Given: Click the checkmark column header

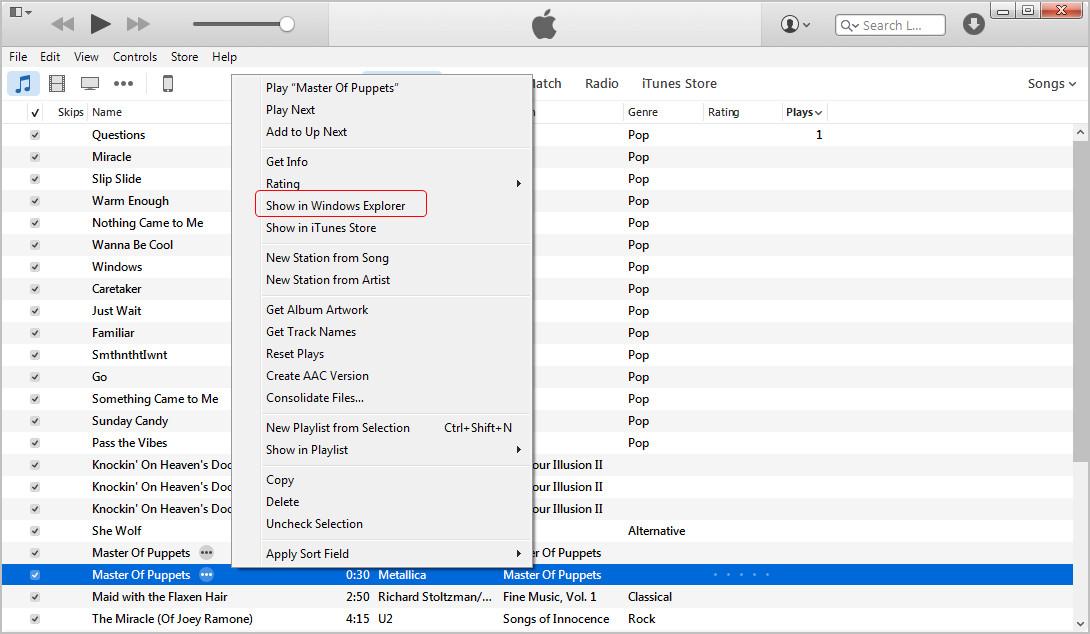Looking at the screenshot, I should (35, 113).
